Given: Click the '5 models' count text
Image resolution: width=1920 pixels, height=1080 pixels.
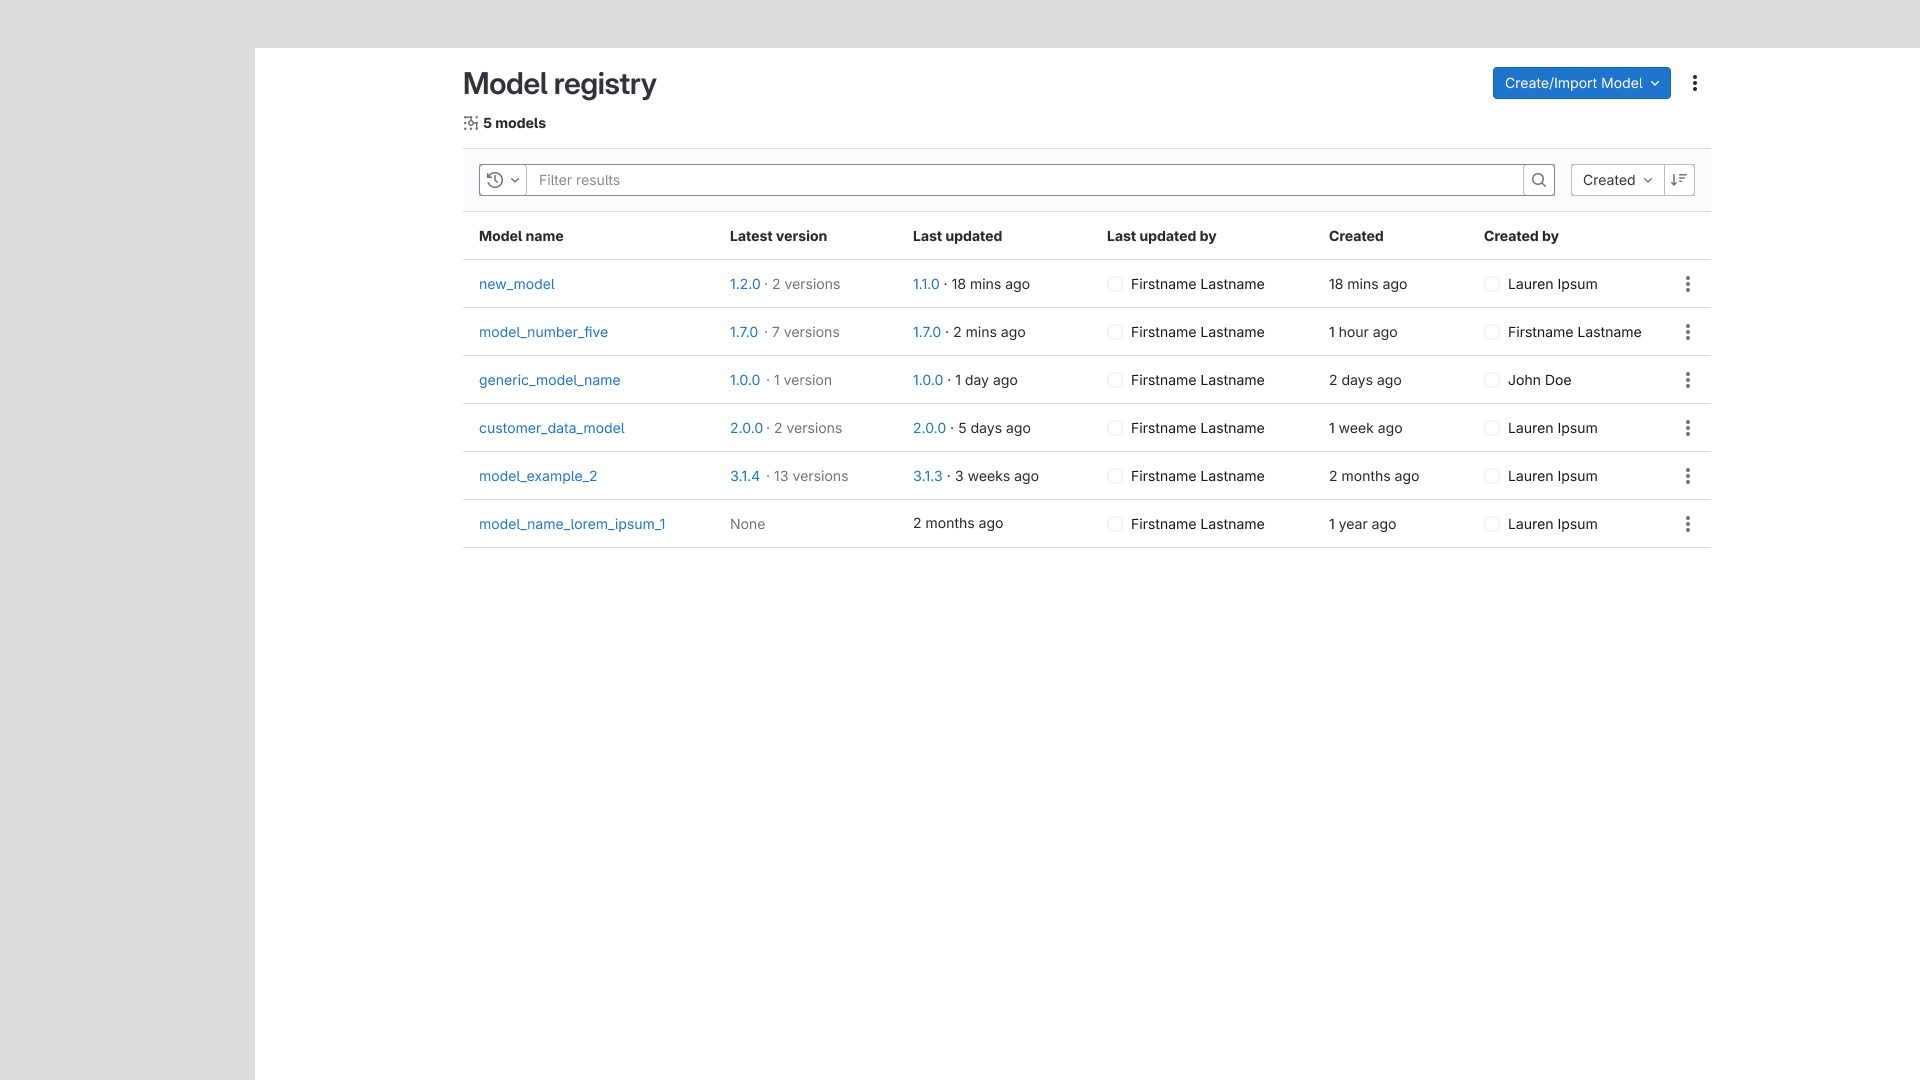Looking at the screenshot, I should coord(514,123).
